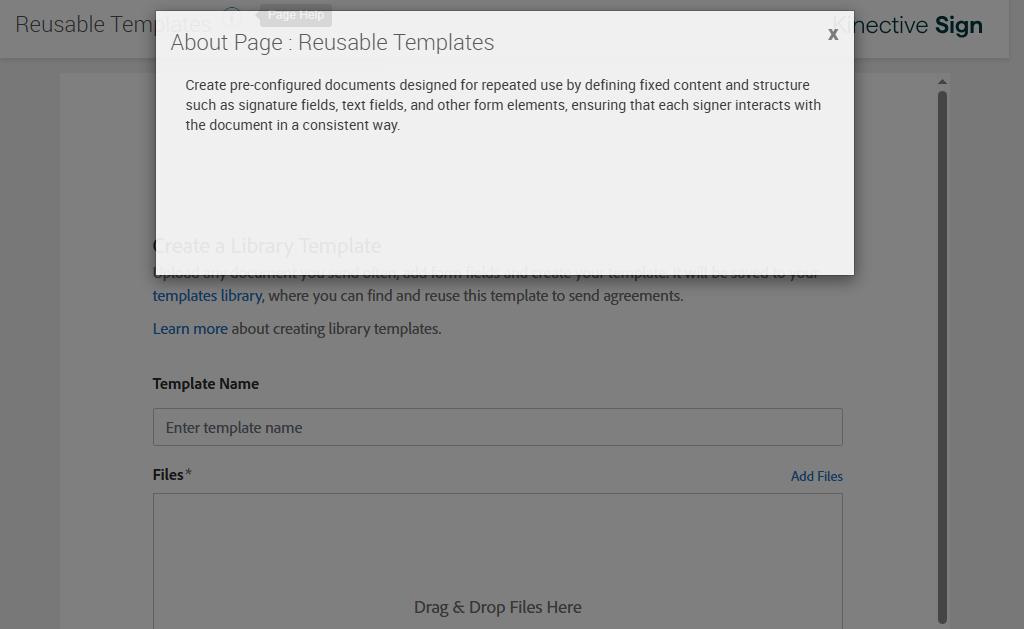Click the About Page dialog title

(x=332, y=43)
